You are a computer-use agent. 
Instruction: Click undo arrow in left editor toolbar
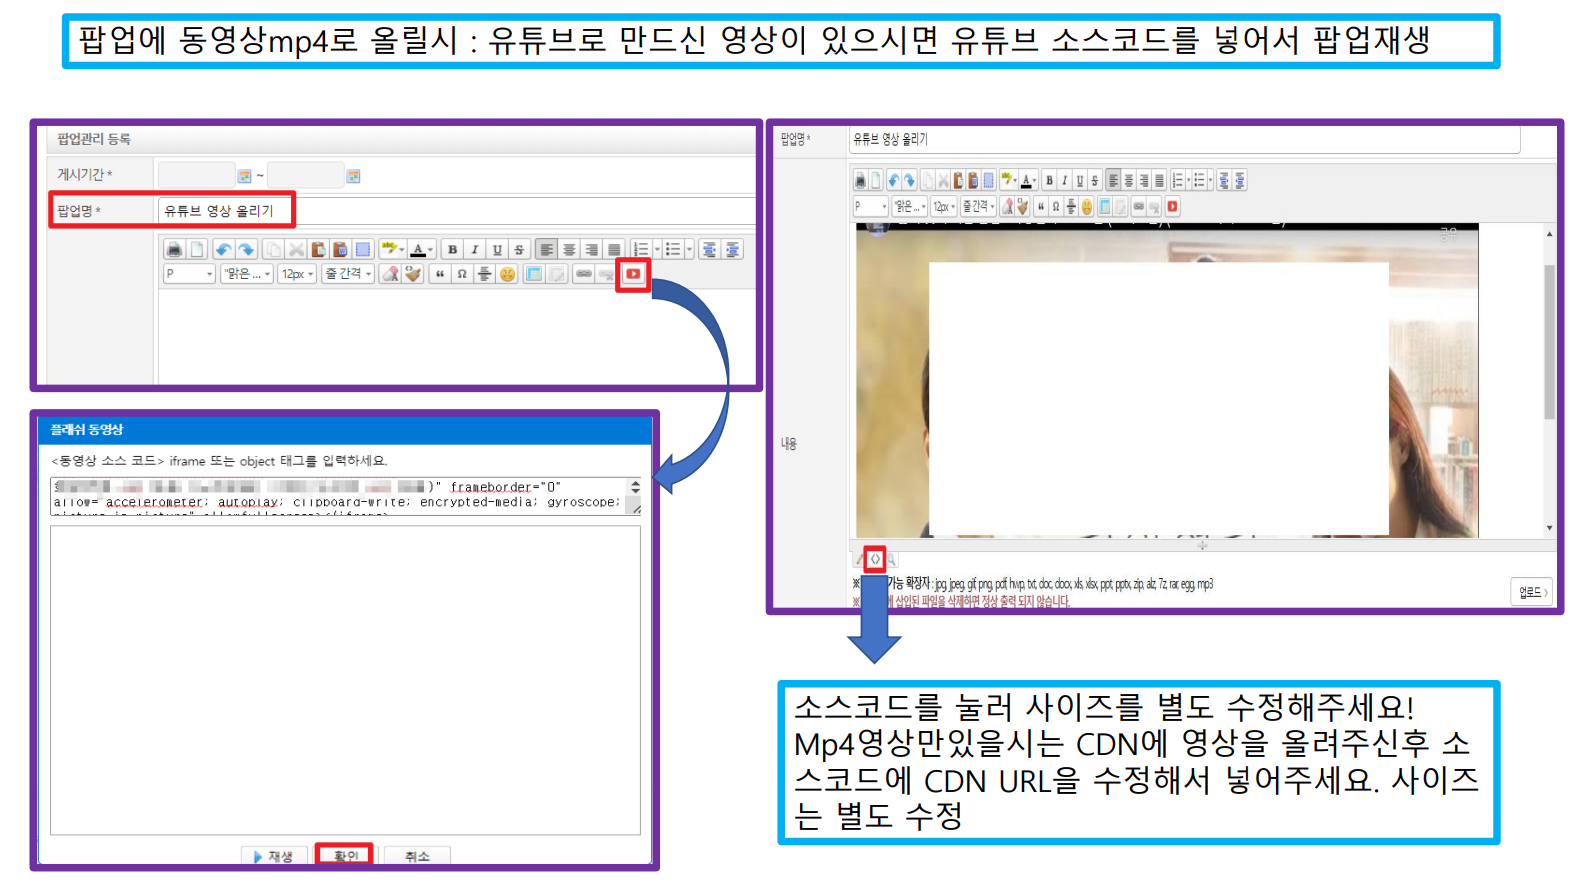223,250
